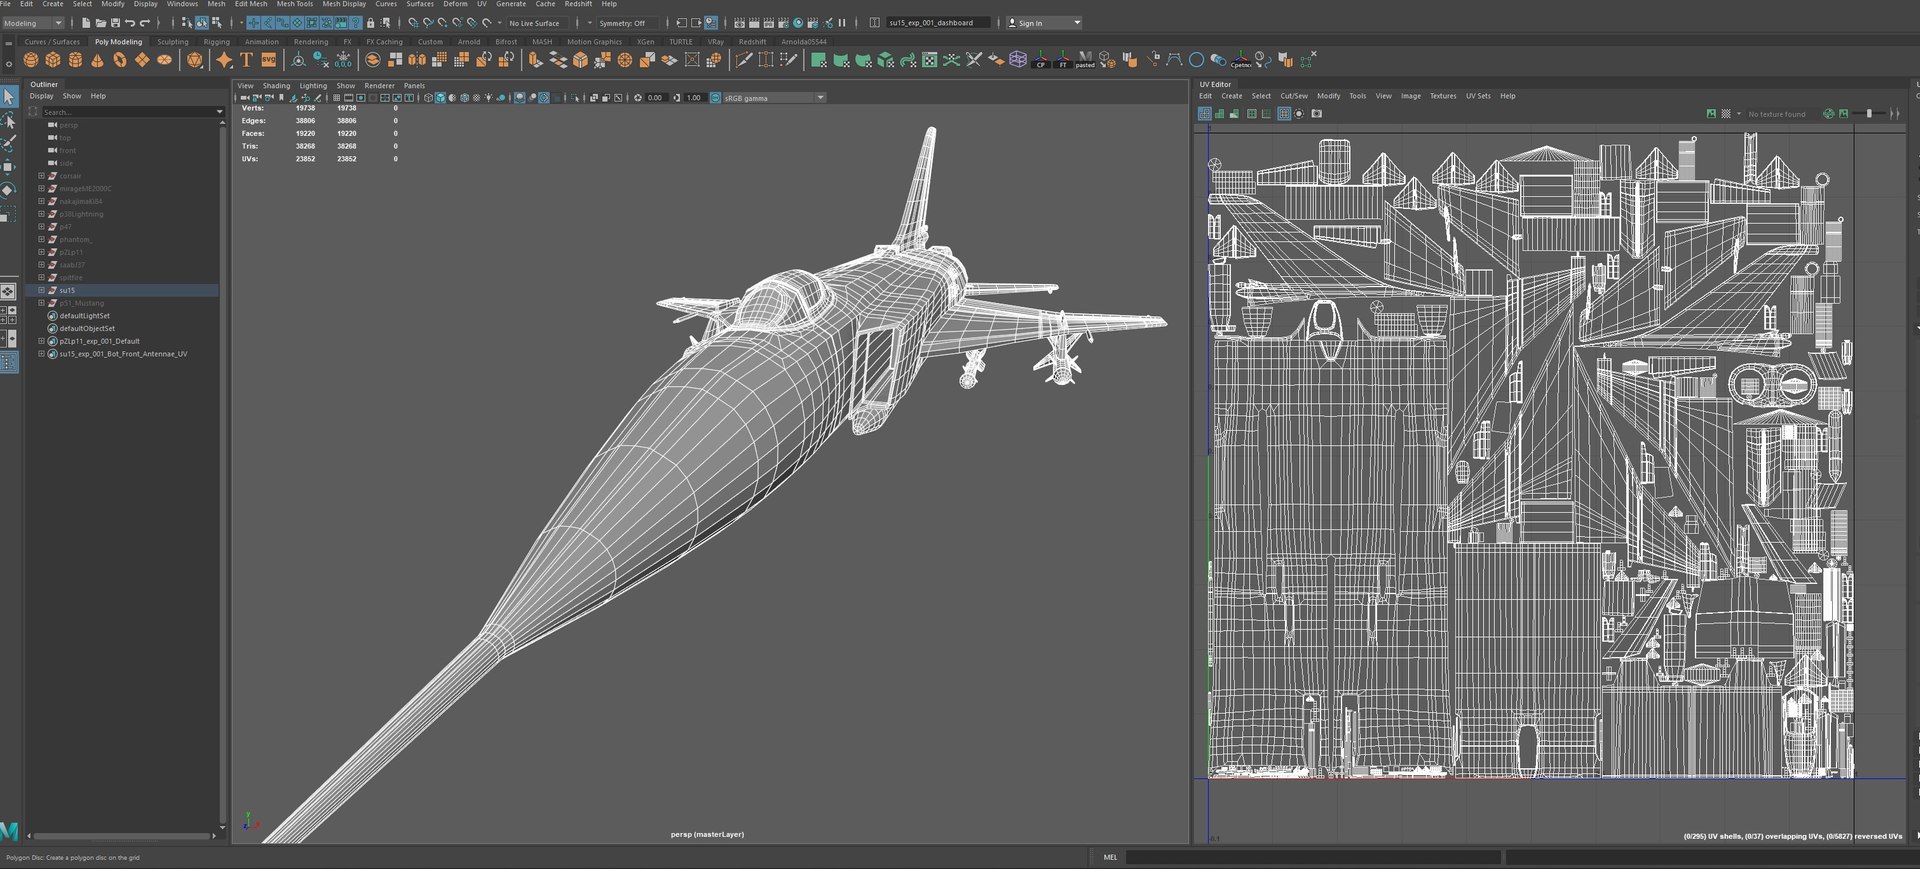The width and height of the screenshot is (1920, 869).
Task: Create a polygon cube from the shelf
Action: 53,60
